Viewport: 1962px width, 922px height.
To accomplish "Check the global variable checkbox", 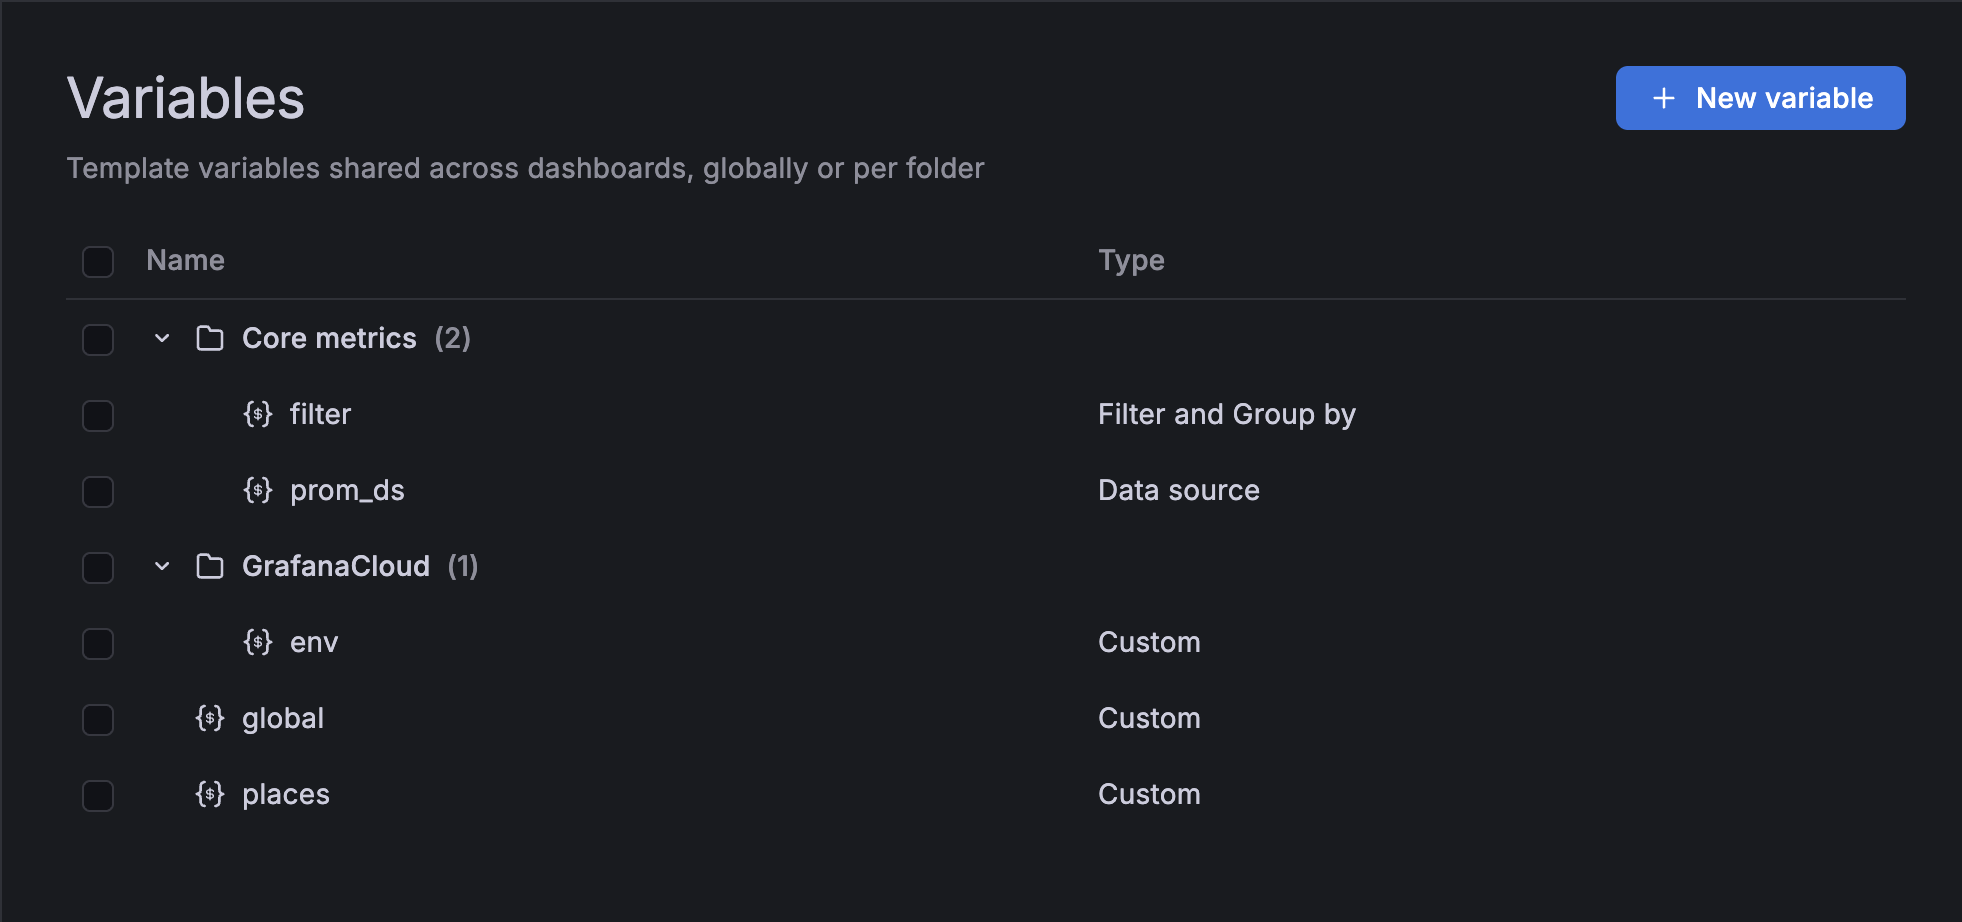I will point(98,719).
